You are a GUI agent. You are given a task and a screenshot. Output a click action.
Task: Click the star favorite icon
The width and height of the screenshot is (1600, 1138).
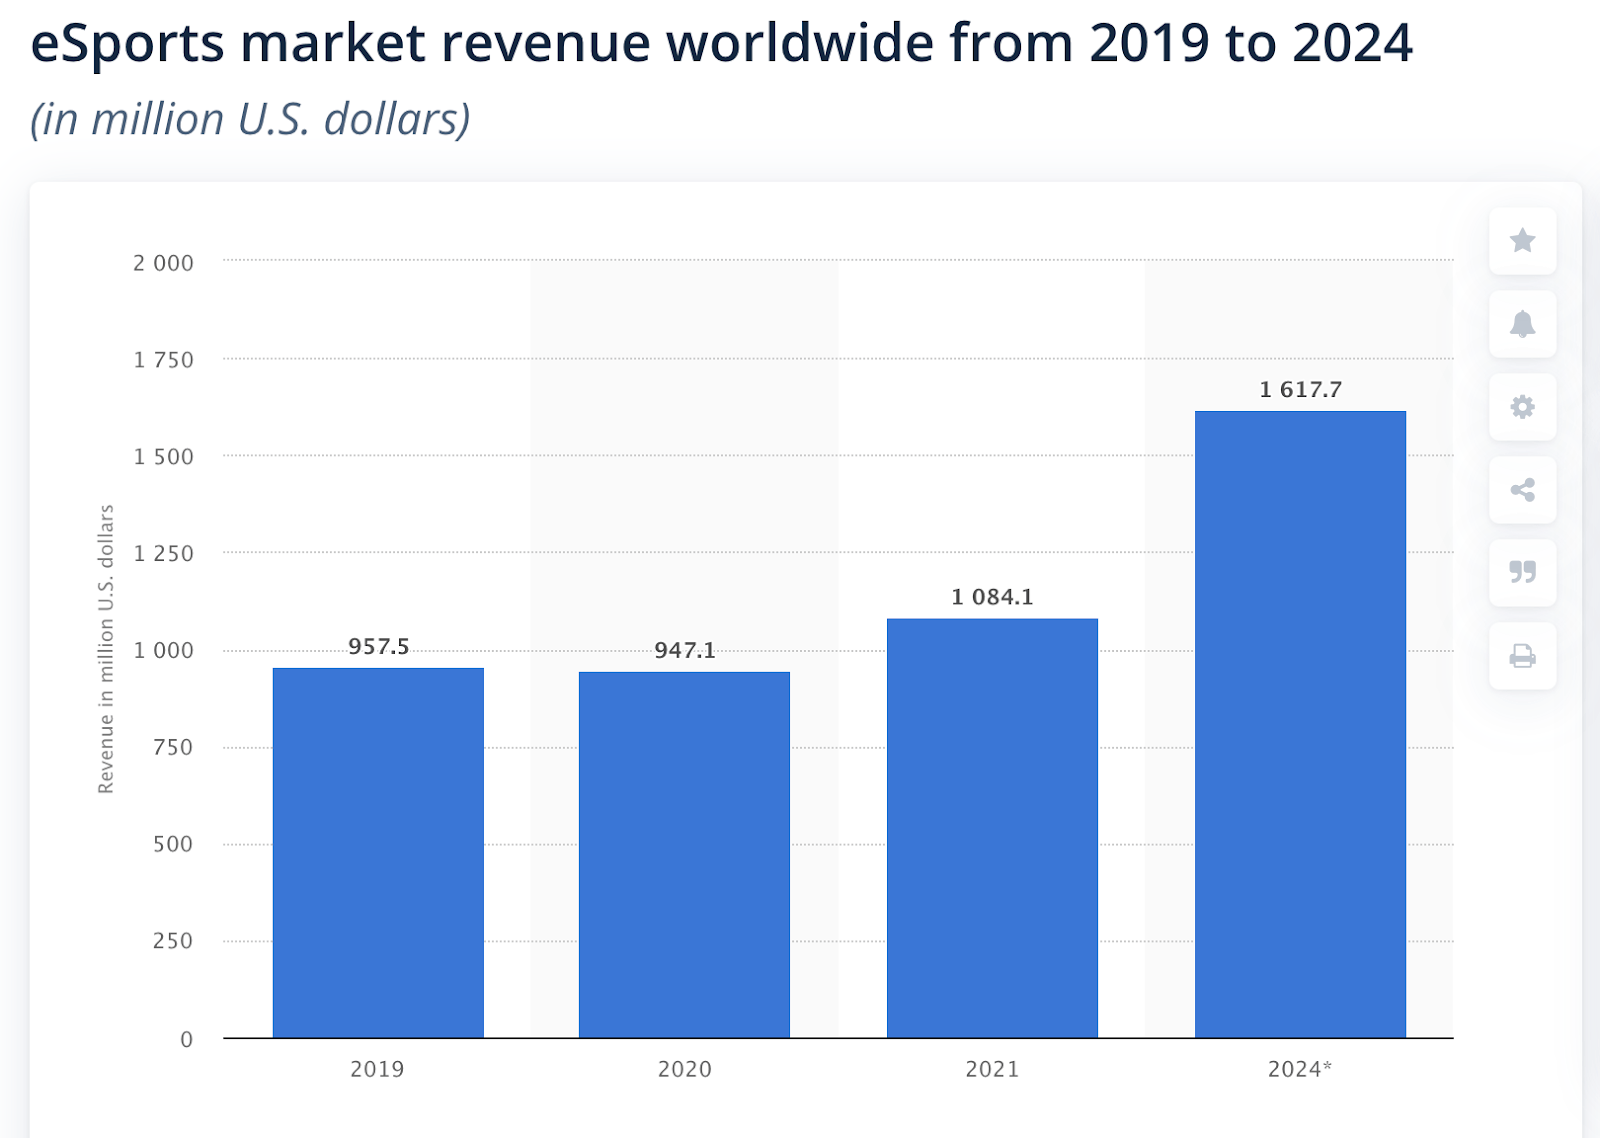click(1522, 241)
